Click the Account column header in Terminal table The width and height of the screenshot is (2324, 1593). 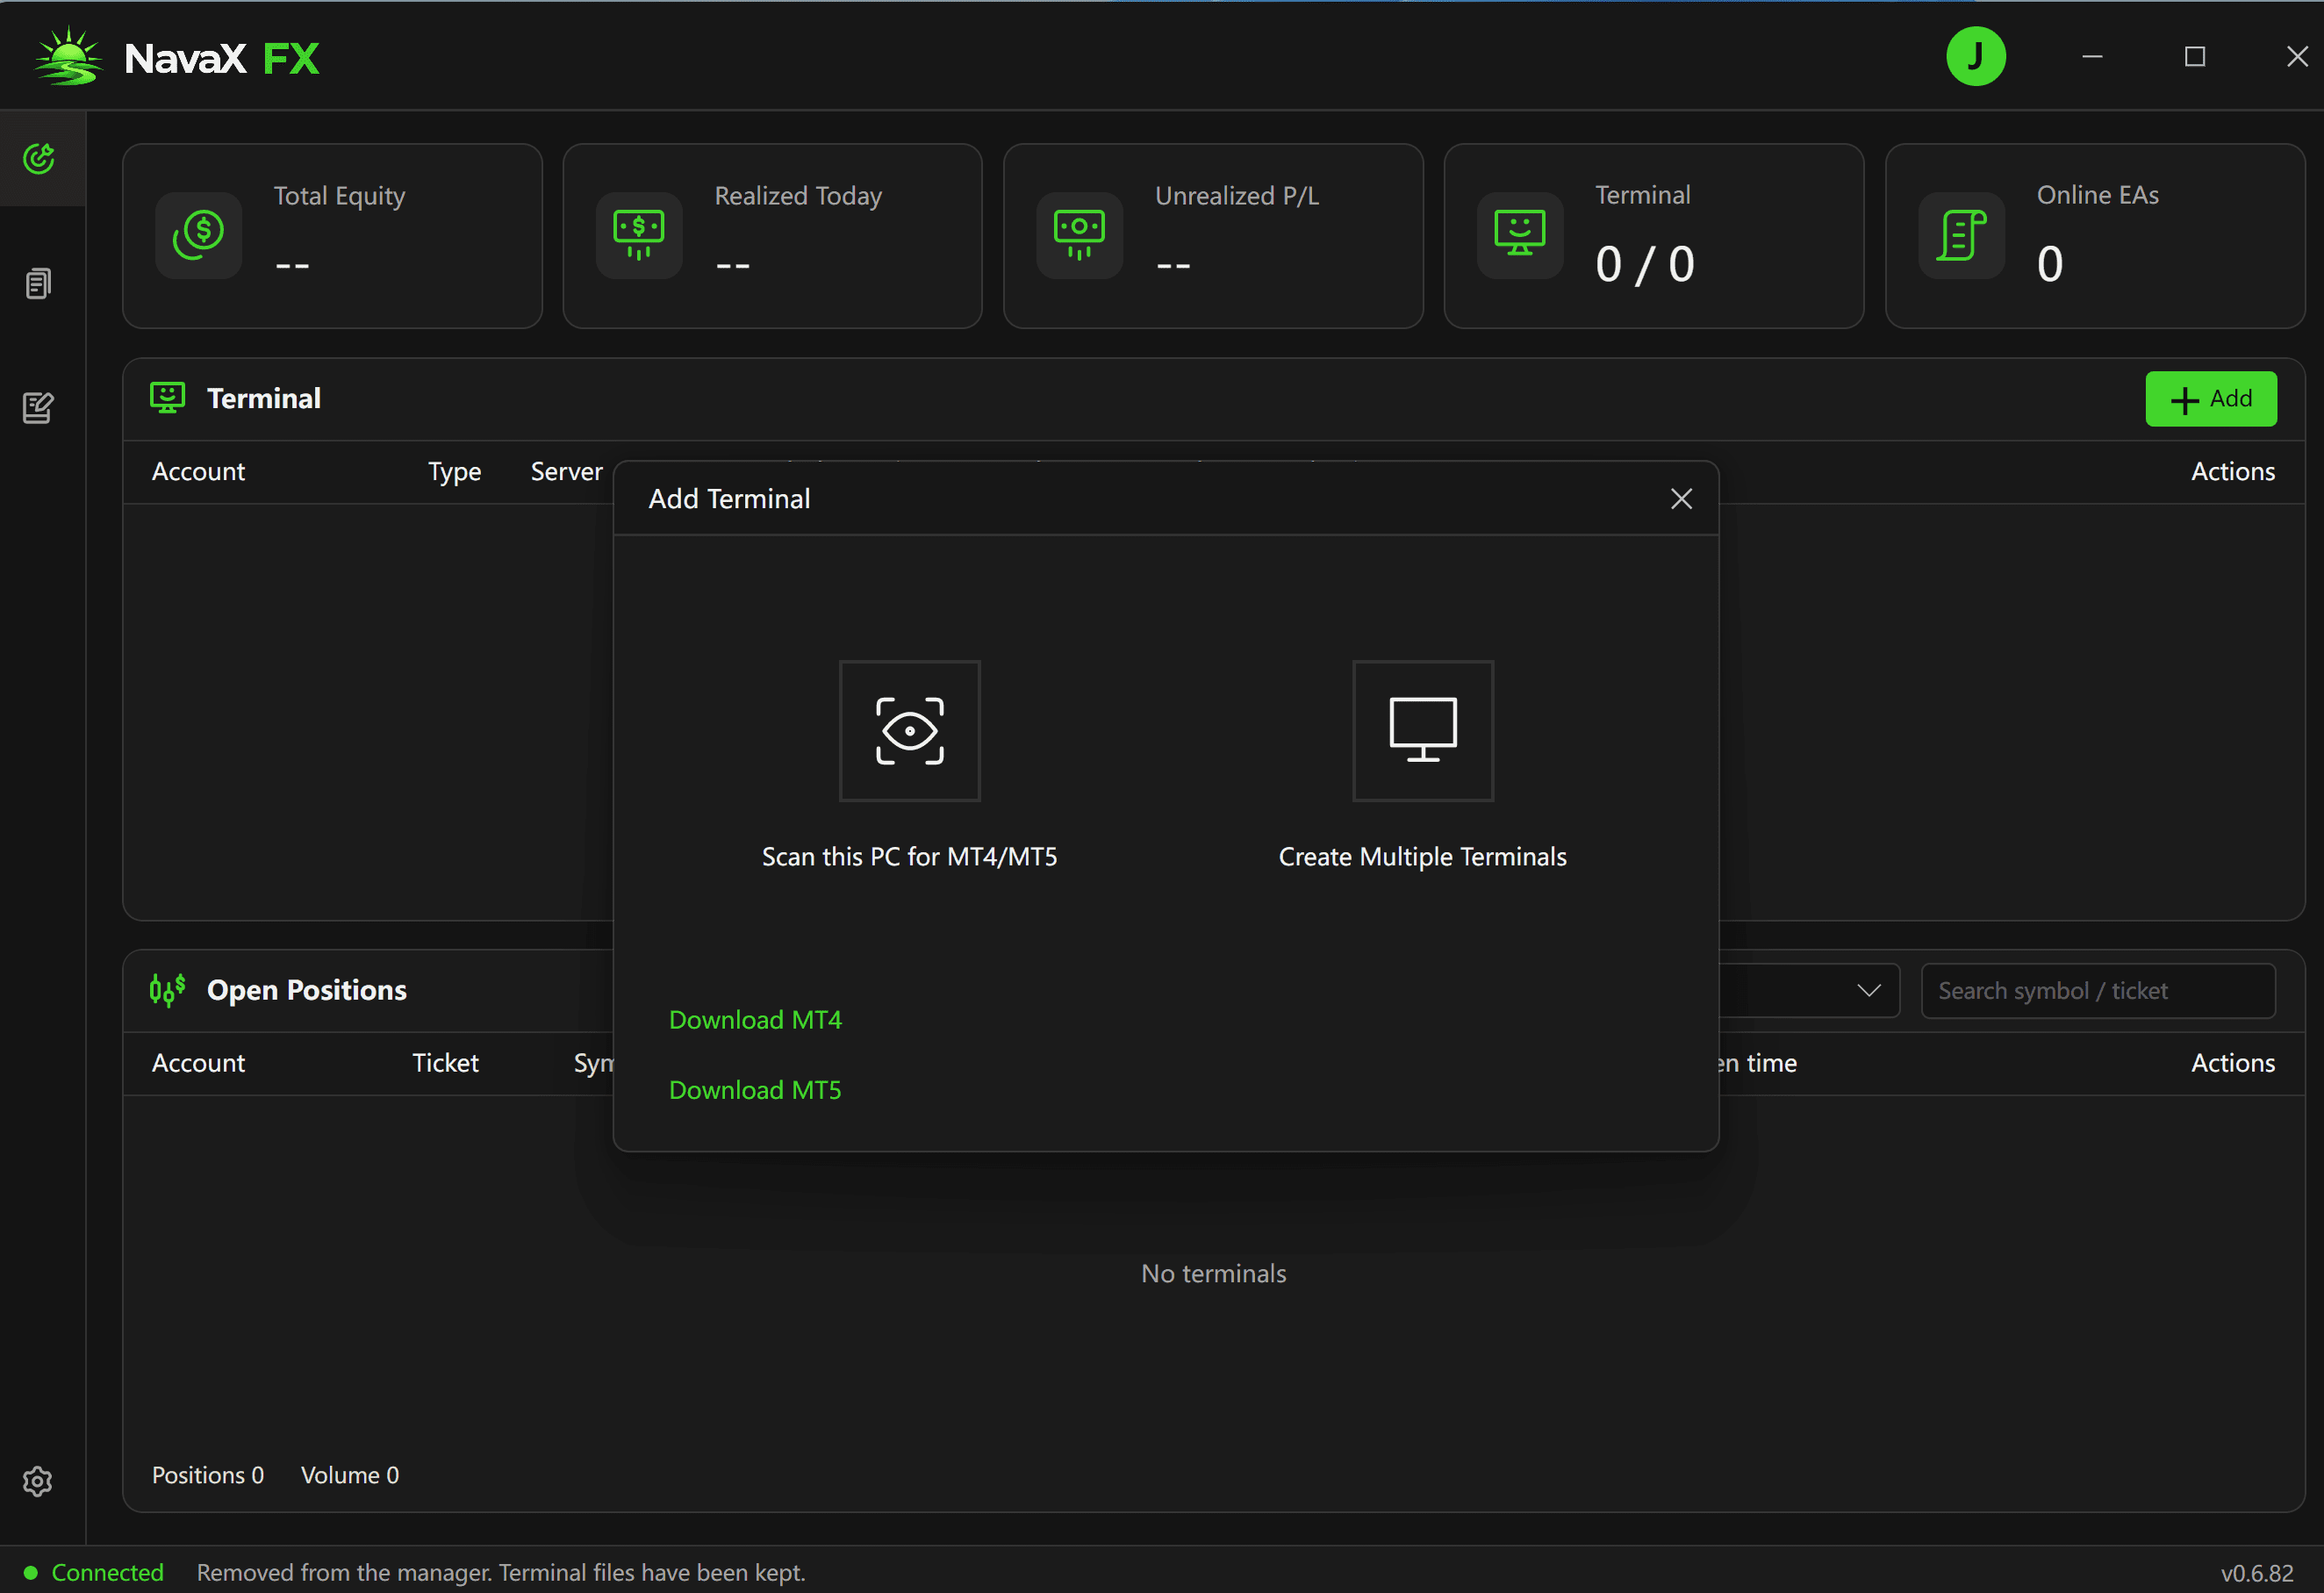pos(198,472)
